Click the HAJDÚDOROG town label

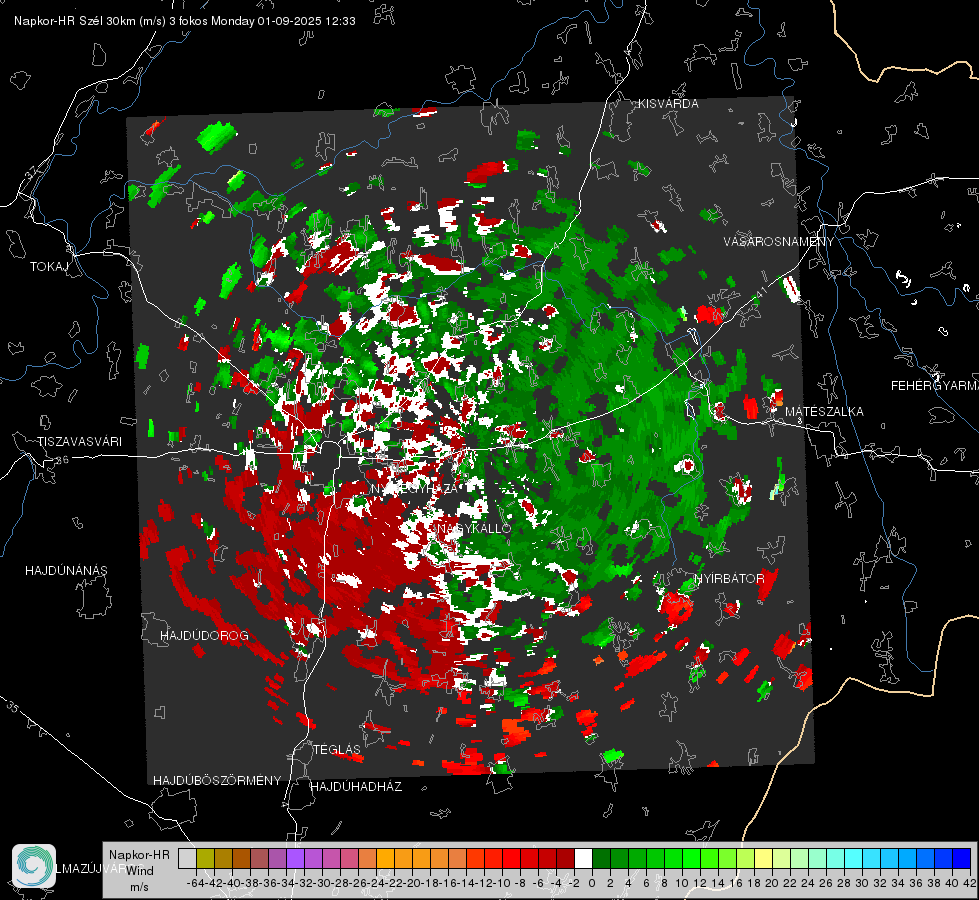204,635
